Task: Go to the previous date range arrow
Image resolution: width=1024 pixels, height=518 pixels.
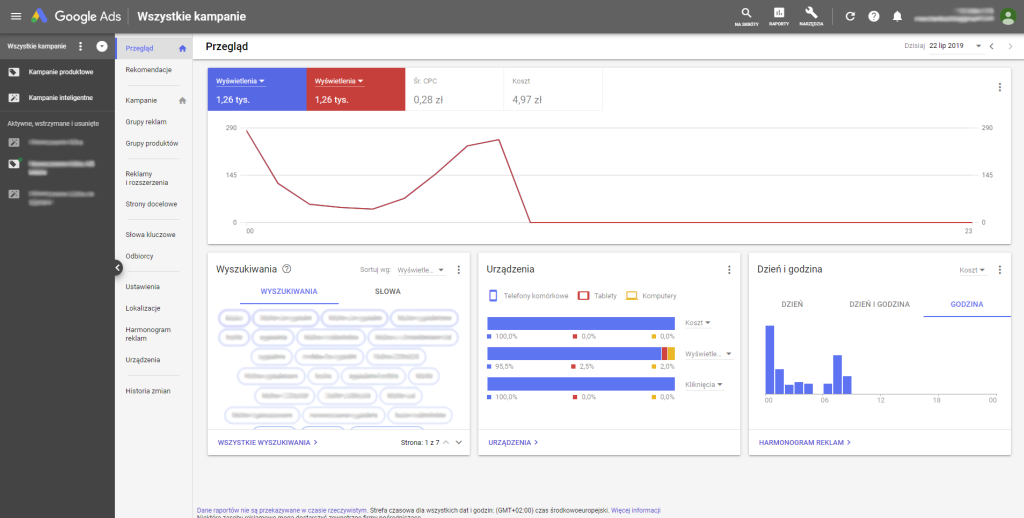Action: click(x=991, y=46)
